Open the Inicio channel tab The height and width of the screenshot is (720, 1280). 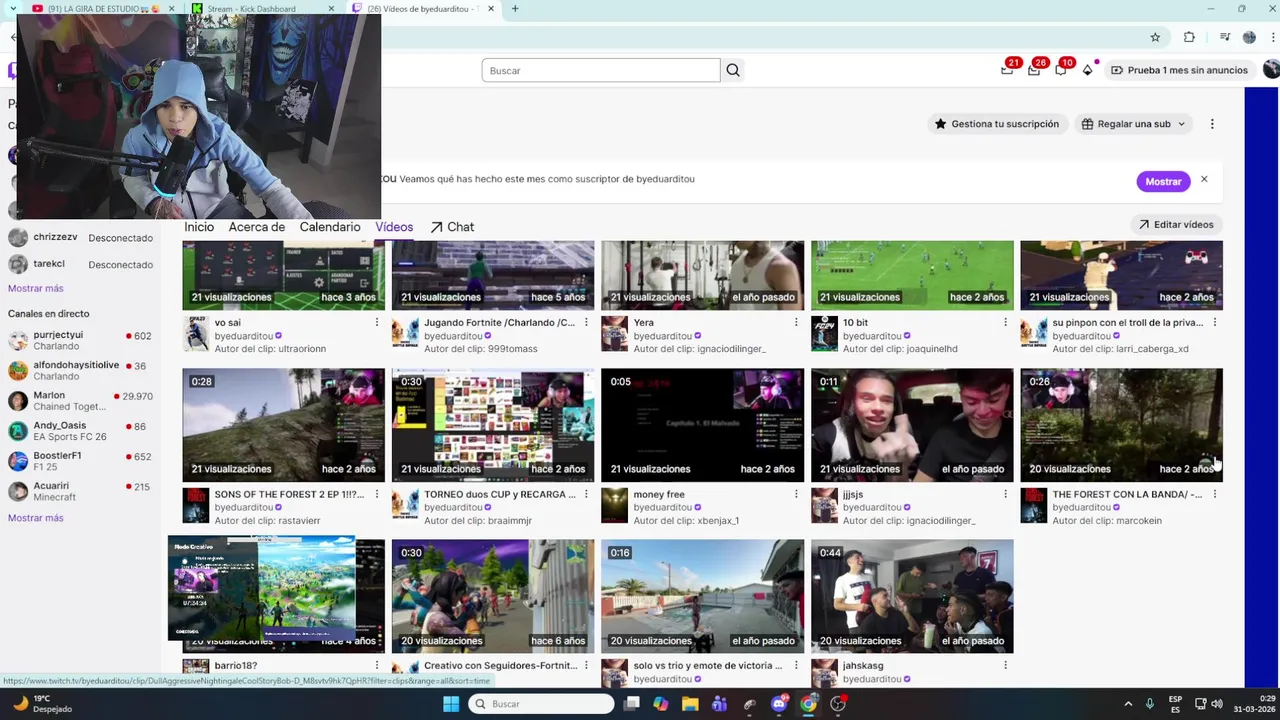(x=199, y=227)
